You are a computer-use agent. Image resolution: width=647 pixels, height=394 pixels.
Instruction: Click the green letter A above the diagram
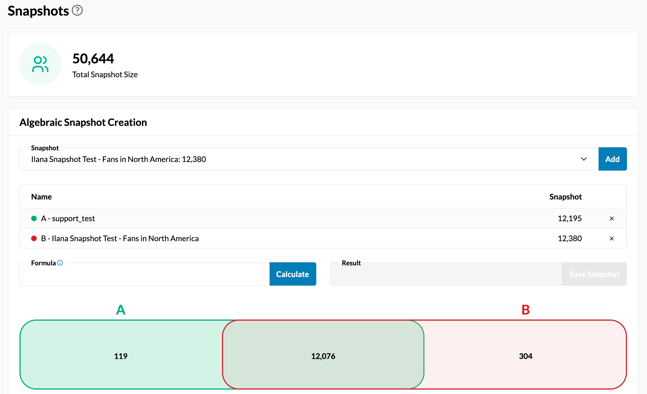(120, 309)
